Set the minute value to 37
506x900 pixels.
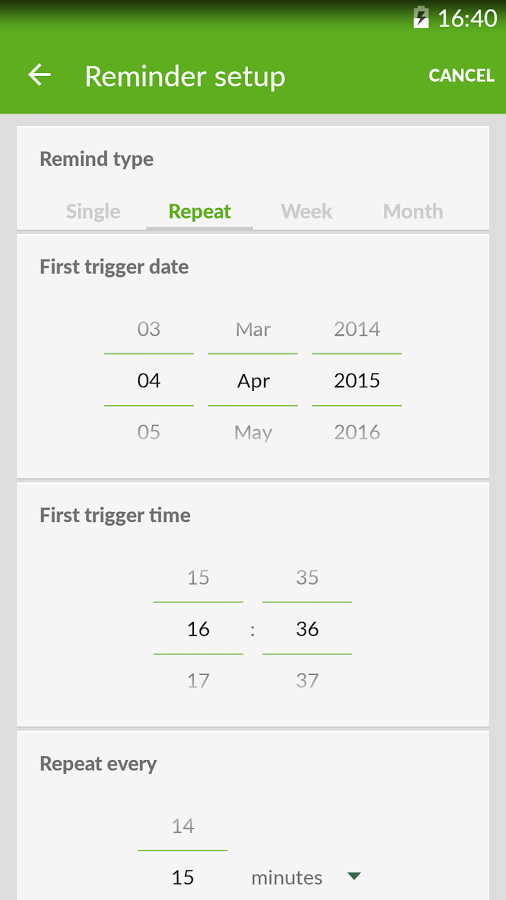[x=307, y=681]
